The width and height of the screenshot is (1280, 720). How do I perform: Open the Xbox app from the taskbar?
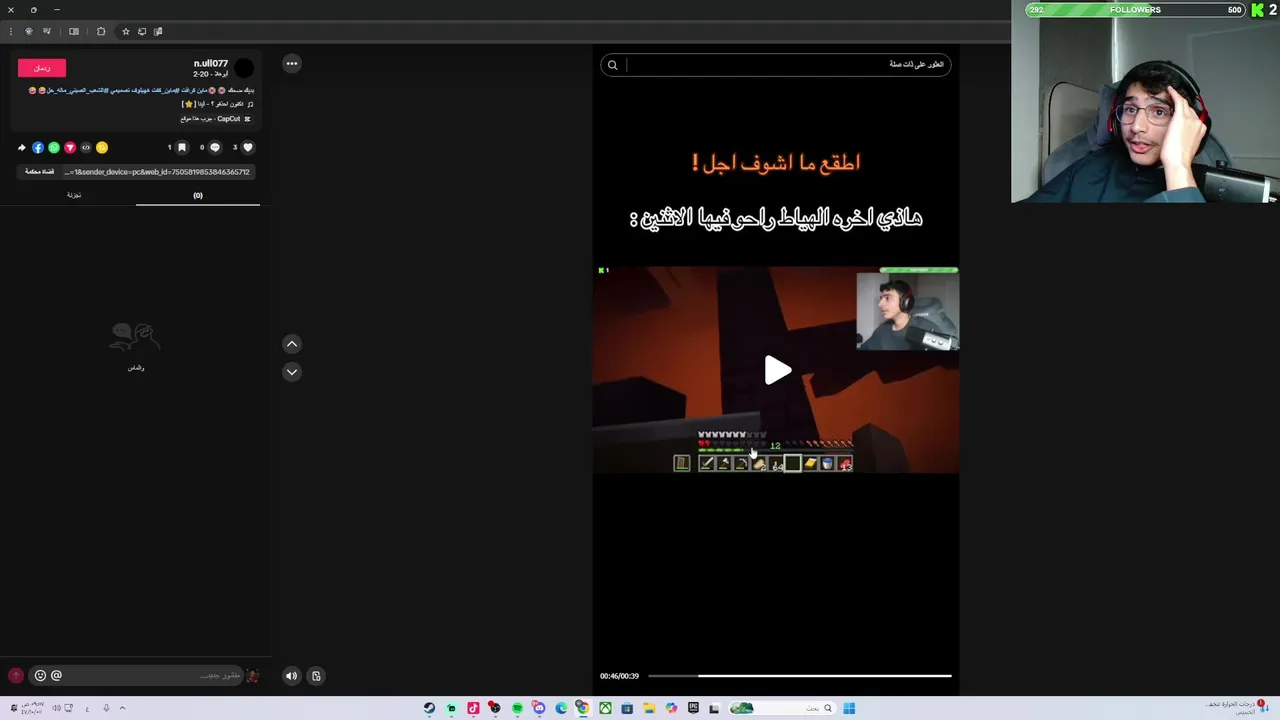pos(605,708)
